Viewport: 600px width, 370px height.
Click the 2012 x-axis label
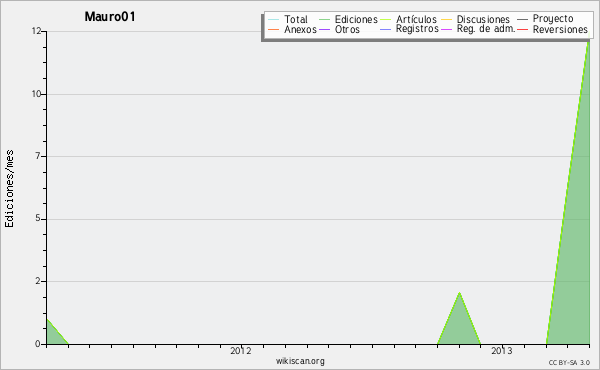[241, 350]
